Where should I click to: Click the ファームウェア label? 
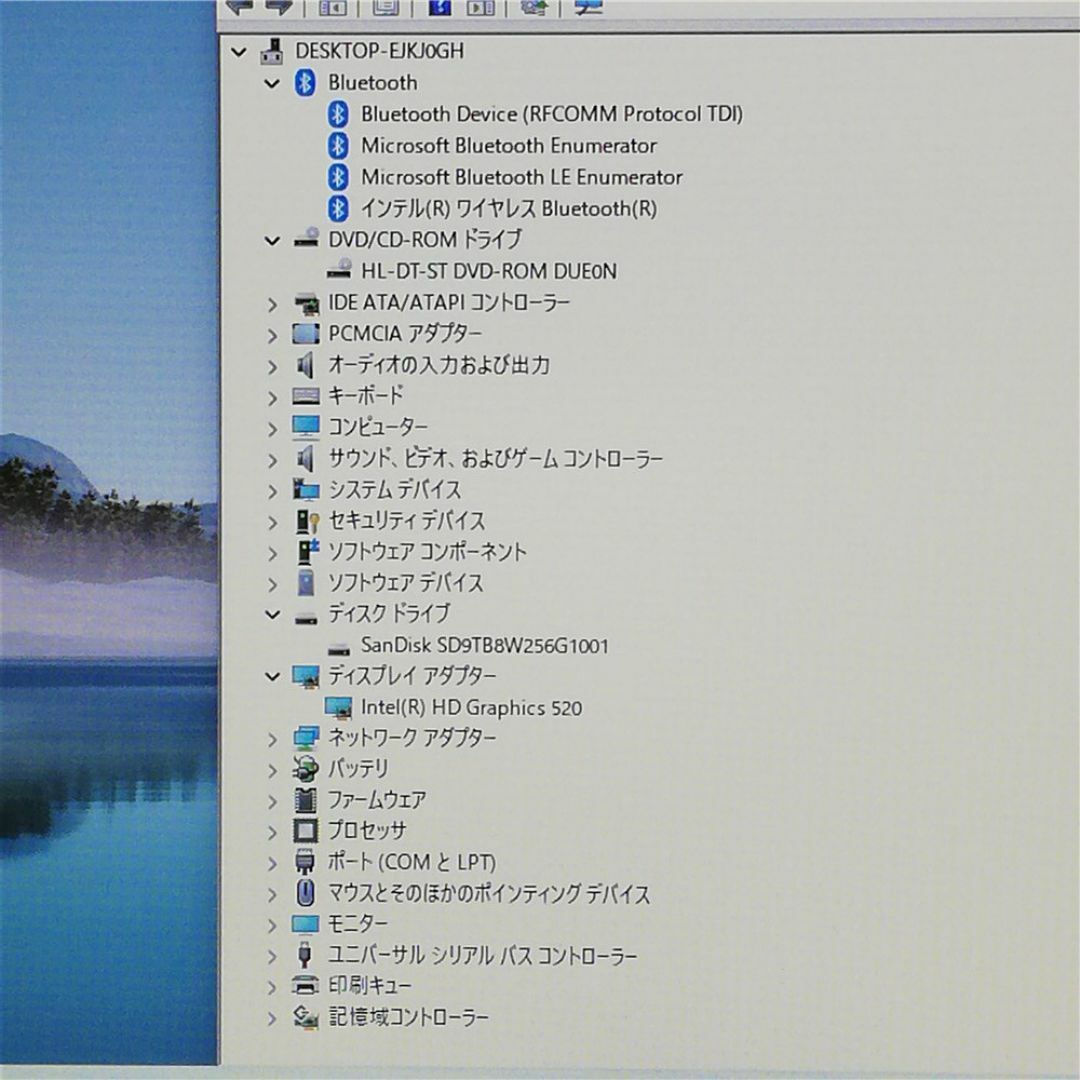[377, 800]
